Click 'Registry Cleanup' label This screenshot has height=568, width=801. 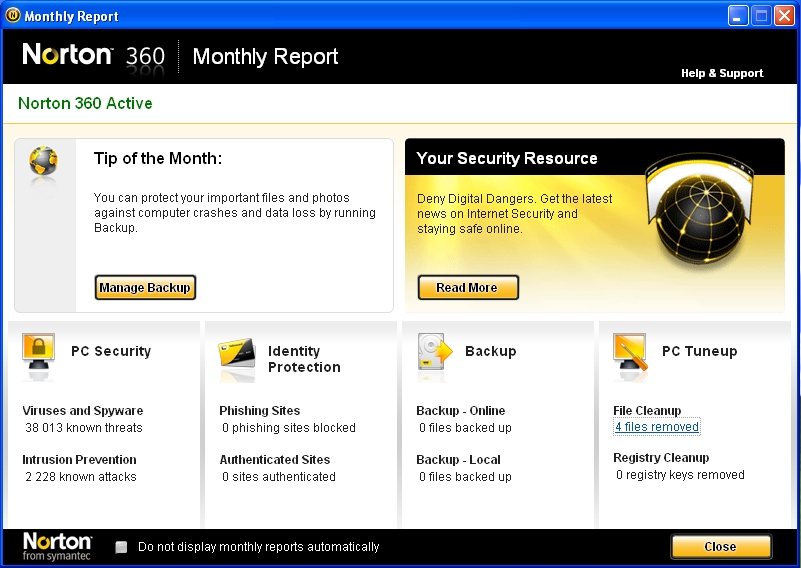(x=661, y=458)
